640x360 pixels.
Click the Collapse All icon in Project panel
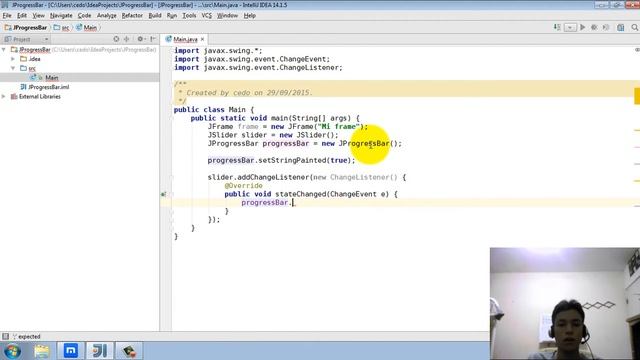coord(127,39)
